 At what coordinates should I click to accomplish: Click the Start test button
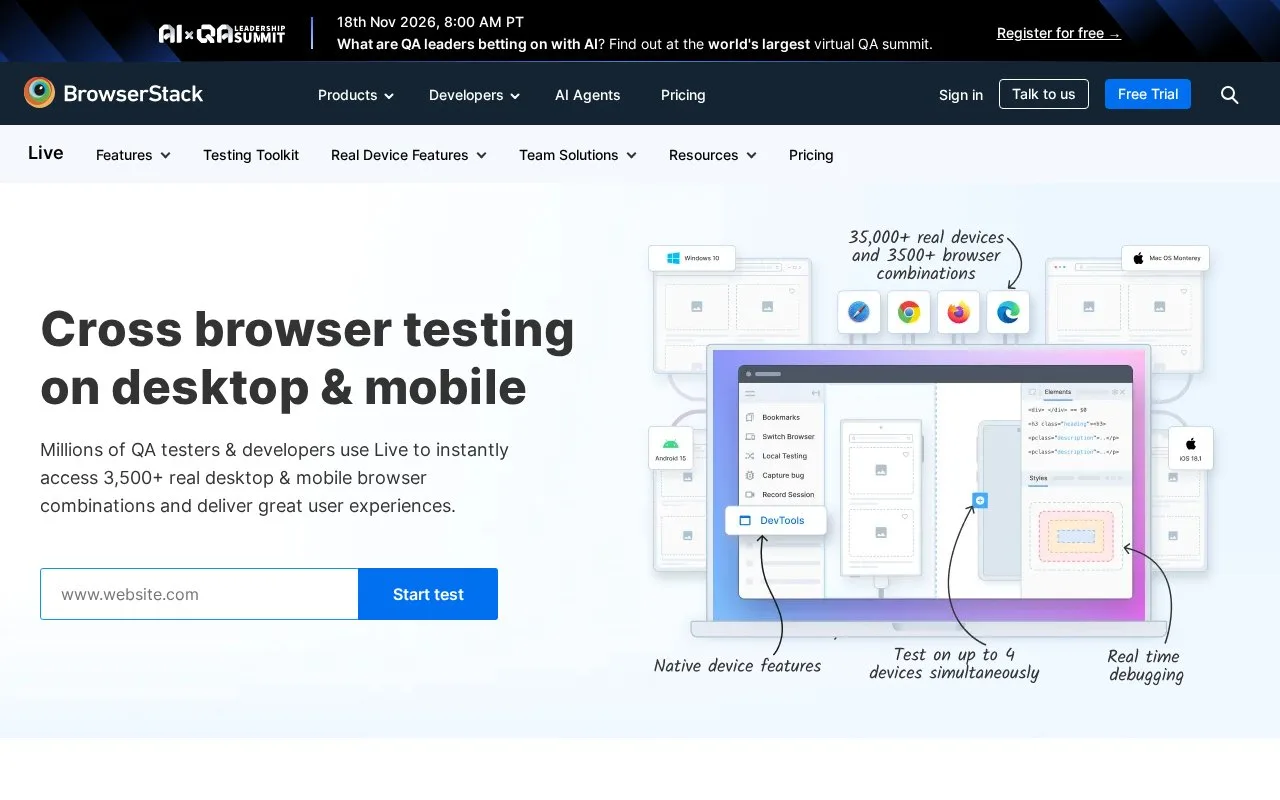click(x=428, y=594)
